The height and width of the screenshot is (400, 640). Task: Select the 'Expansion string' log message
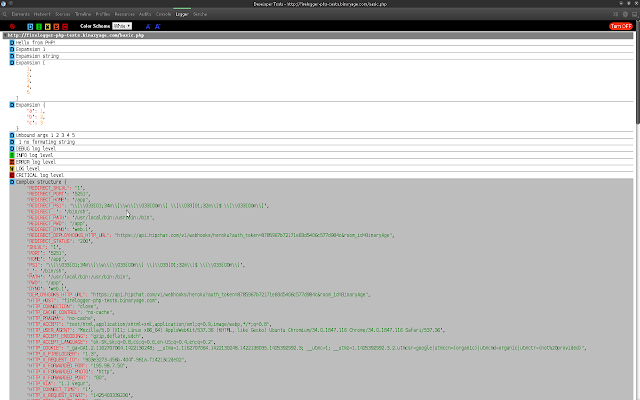[x=37, y=56]
